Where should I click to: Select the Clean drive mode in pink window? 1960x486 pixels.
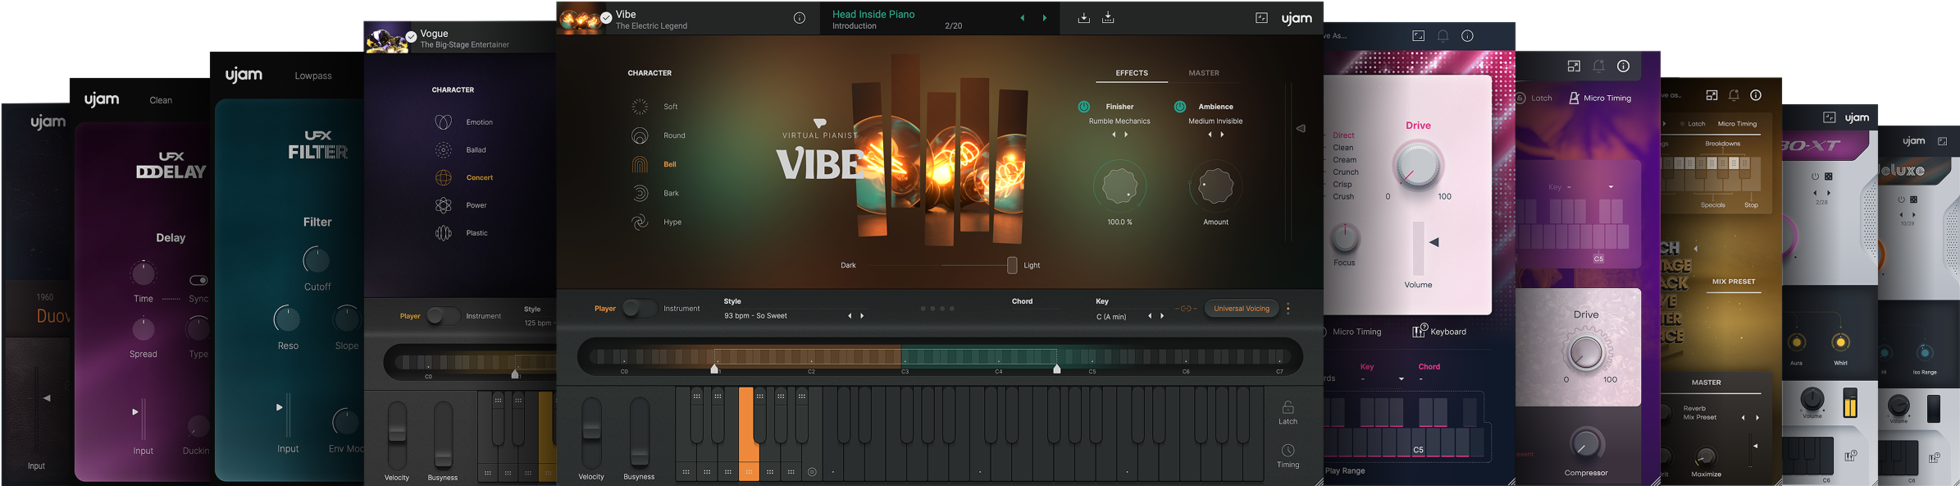coord(1343,148)
